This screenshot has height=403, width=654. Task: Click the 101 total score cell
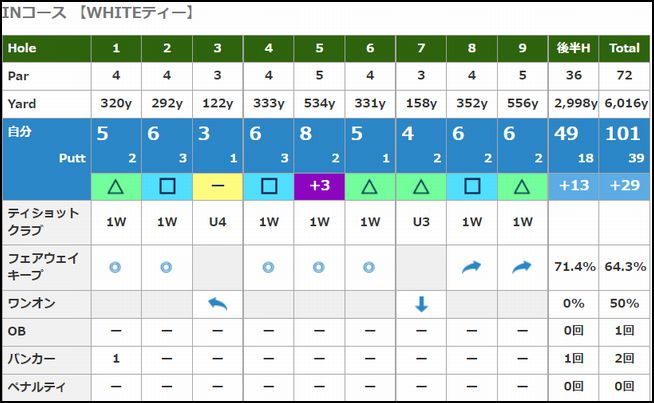click(x=624, y=136)
